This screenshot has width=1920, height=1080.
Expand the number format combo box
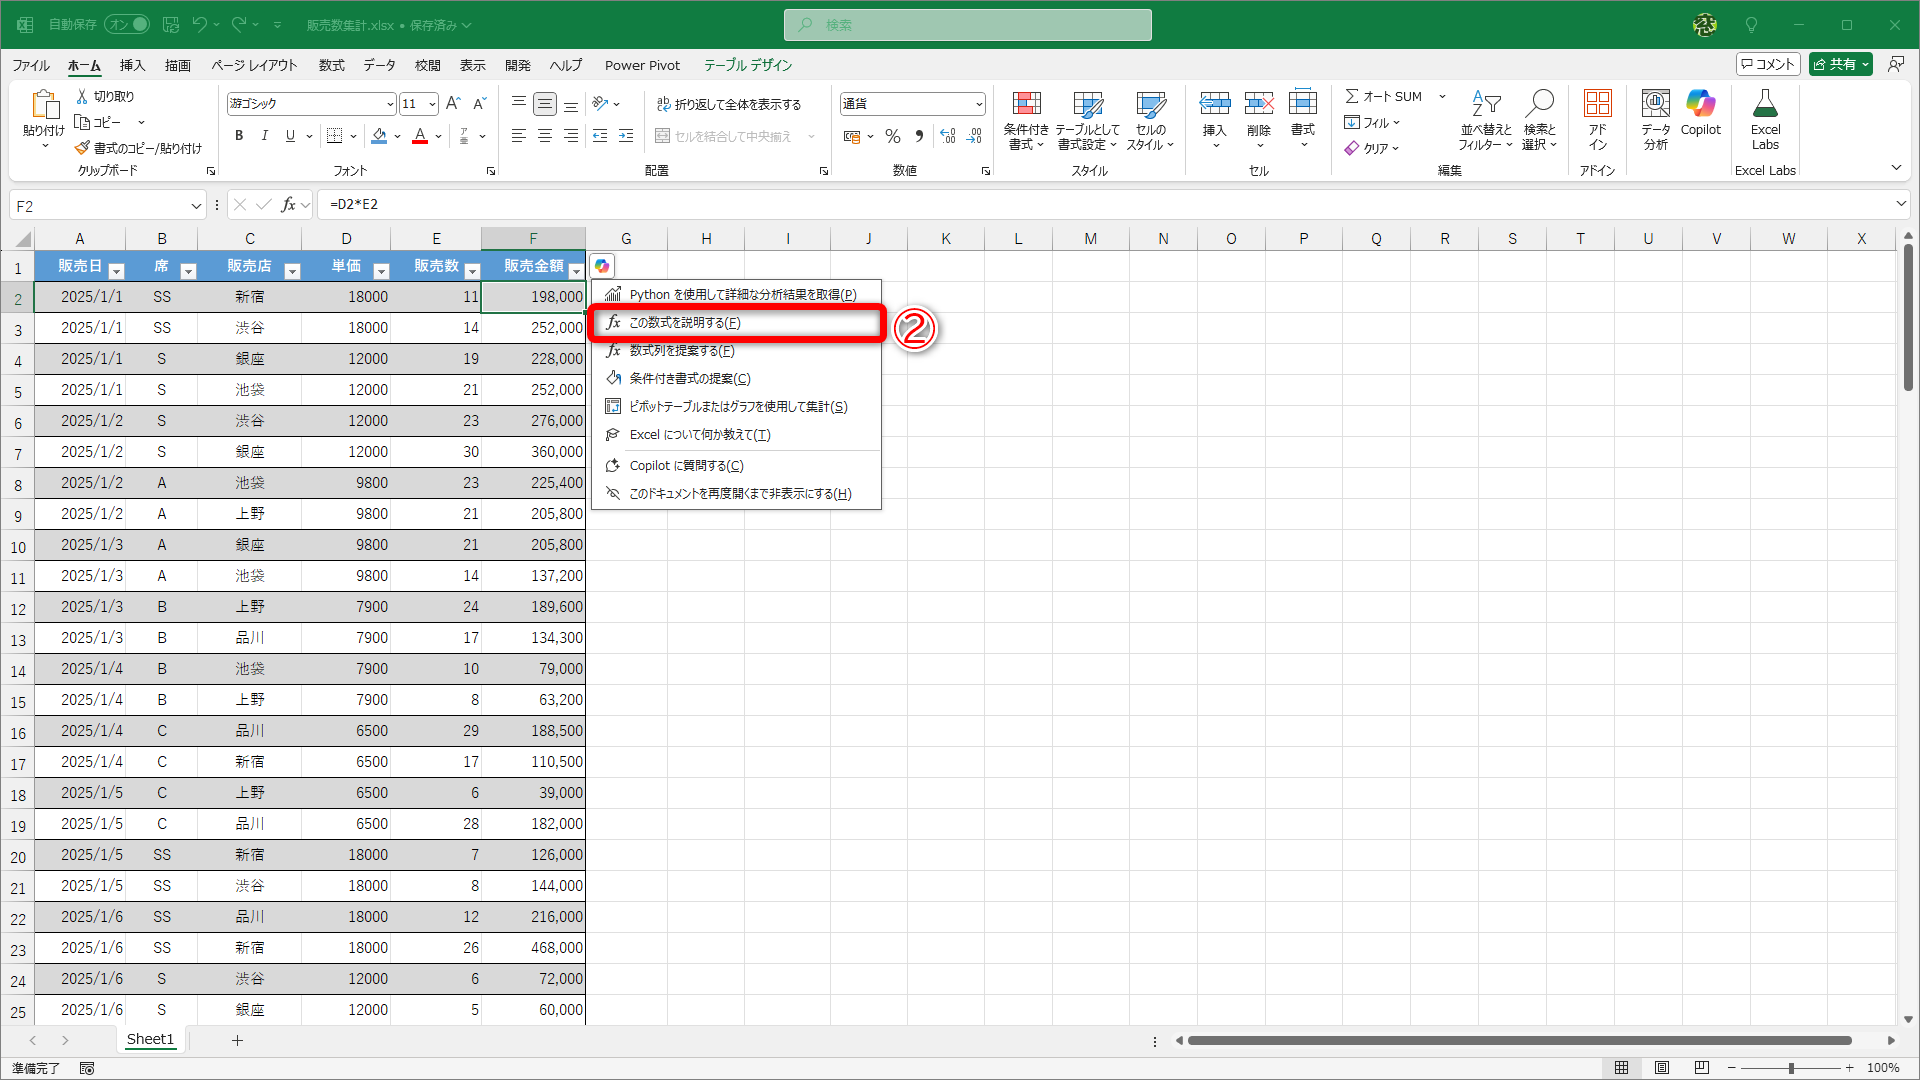979,104
